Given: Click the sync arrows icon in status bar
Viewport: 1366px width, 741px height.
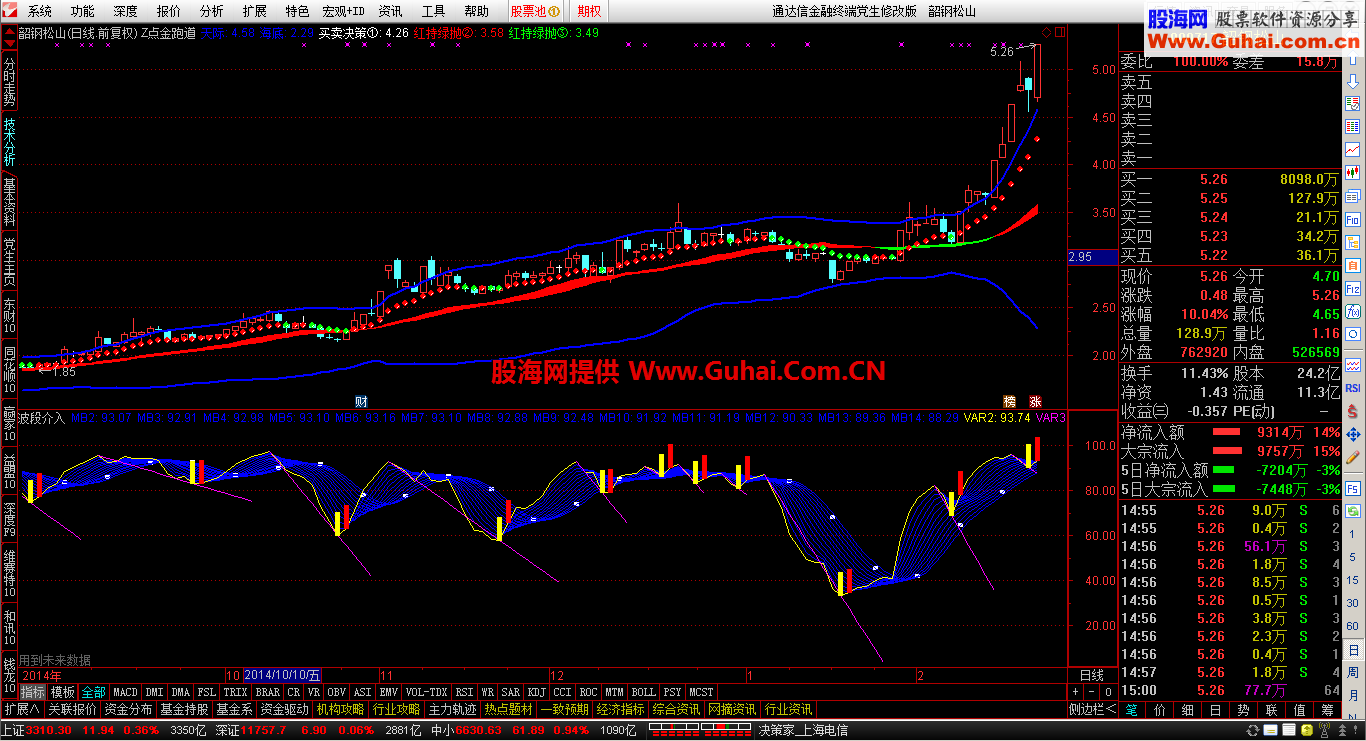Looking at the screenshot, I should click(1253, 730).
